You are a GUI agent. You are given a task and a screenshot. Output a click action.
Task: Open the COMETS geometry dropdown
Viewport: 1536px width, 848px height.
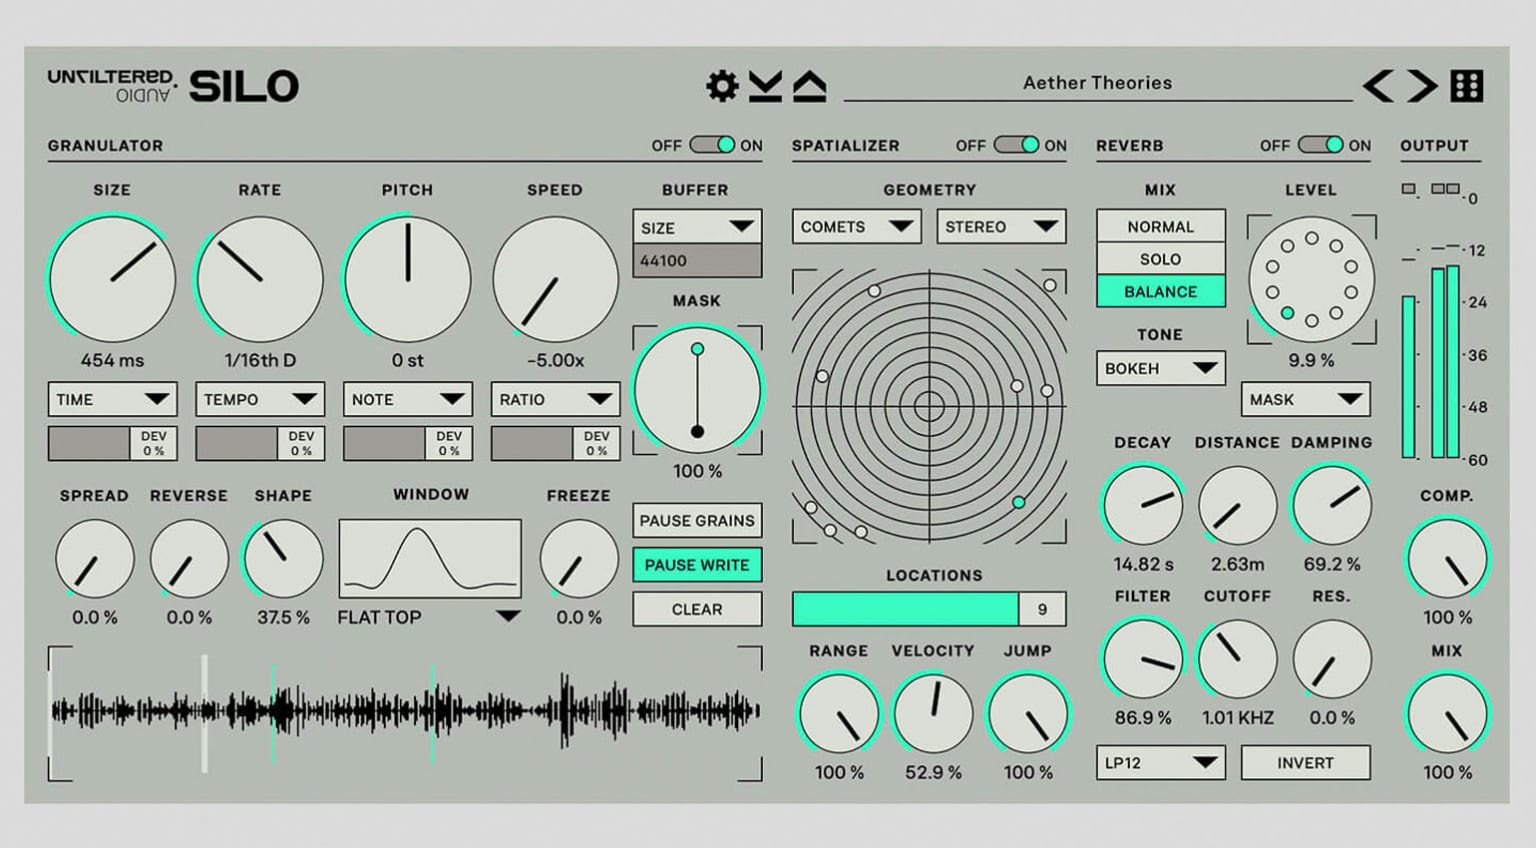(x=857, y=227)
